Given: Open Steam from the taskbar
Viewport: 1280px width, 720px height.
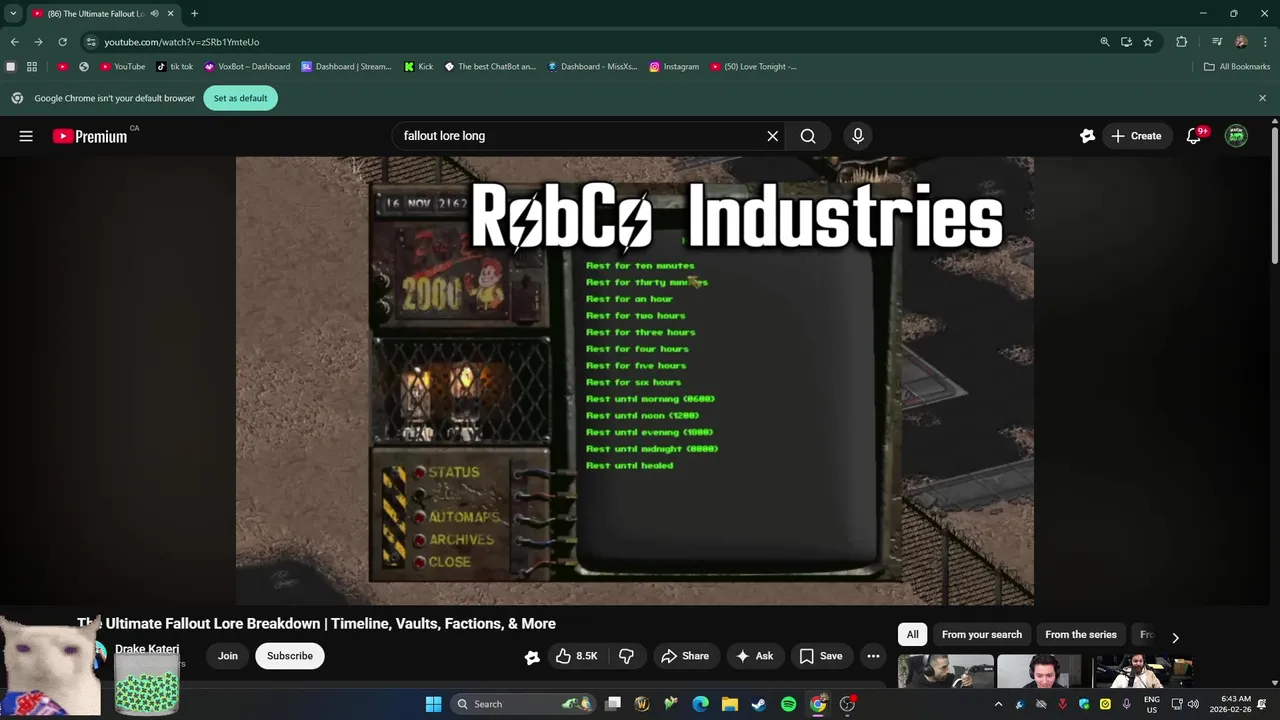Looking at the screenshot, I should coord(759,704).
